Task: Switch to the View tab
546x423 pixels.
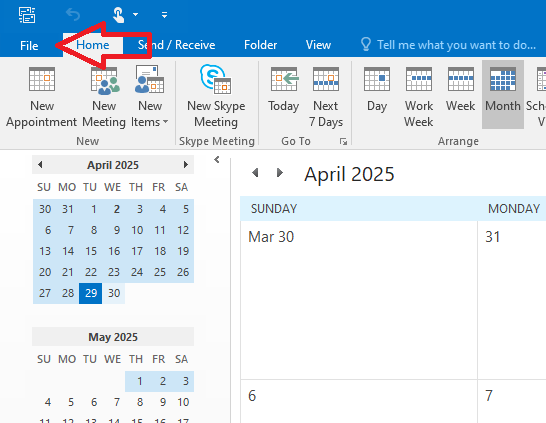Action: (318, 45)
